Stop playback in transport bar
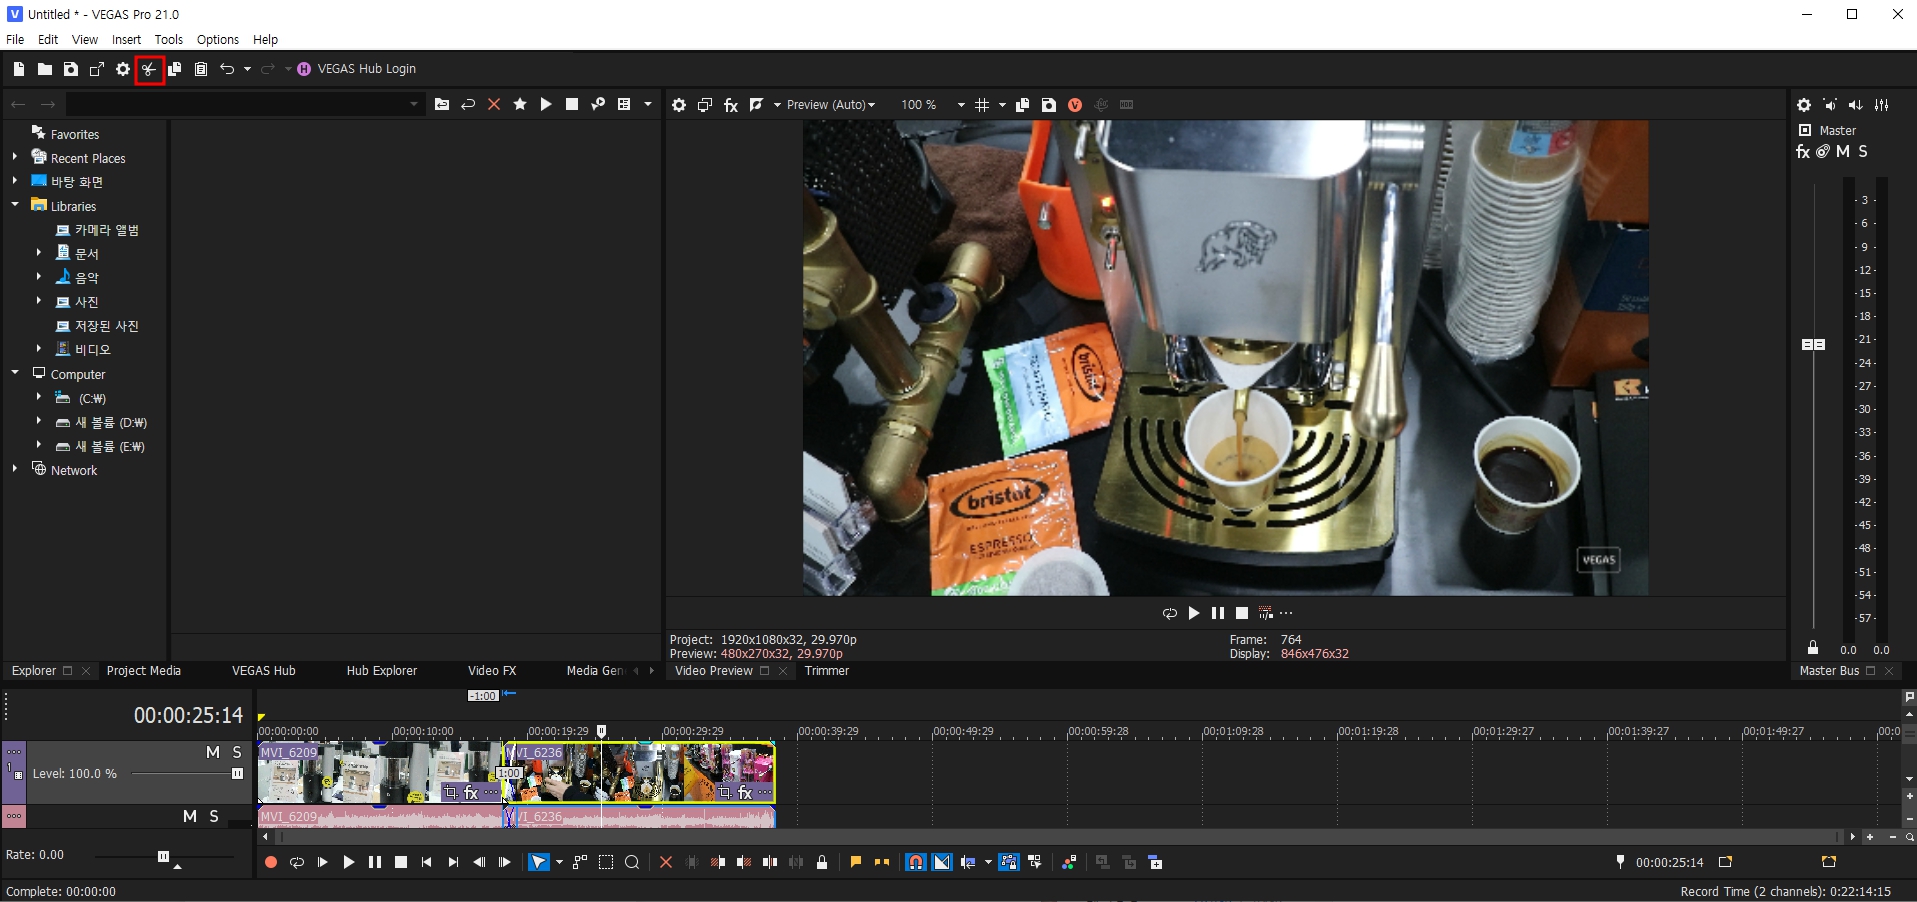This screenshot has width=1917, height=902. pyautogui.click(x=401, y=862)
